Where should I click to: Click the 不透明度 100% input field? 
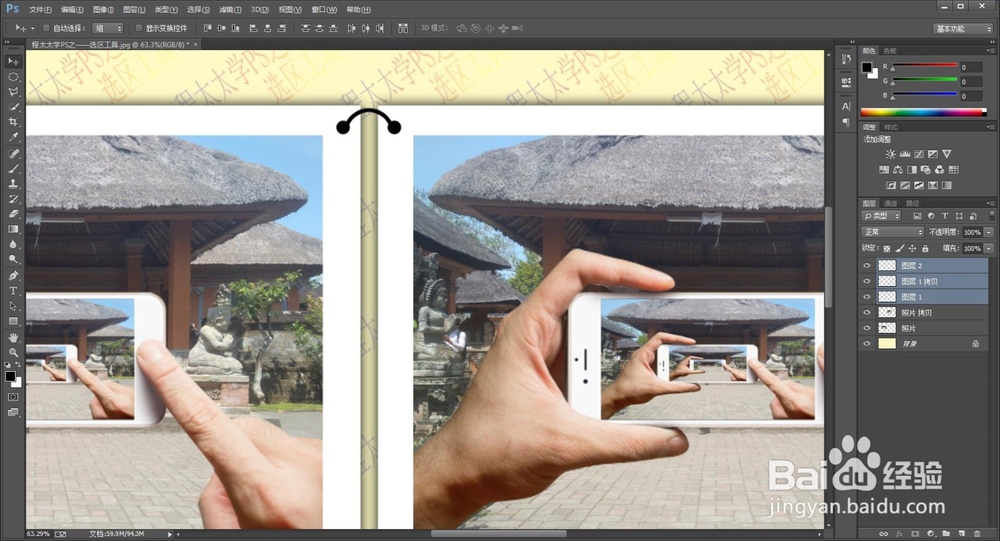(x=972, y=232)
